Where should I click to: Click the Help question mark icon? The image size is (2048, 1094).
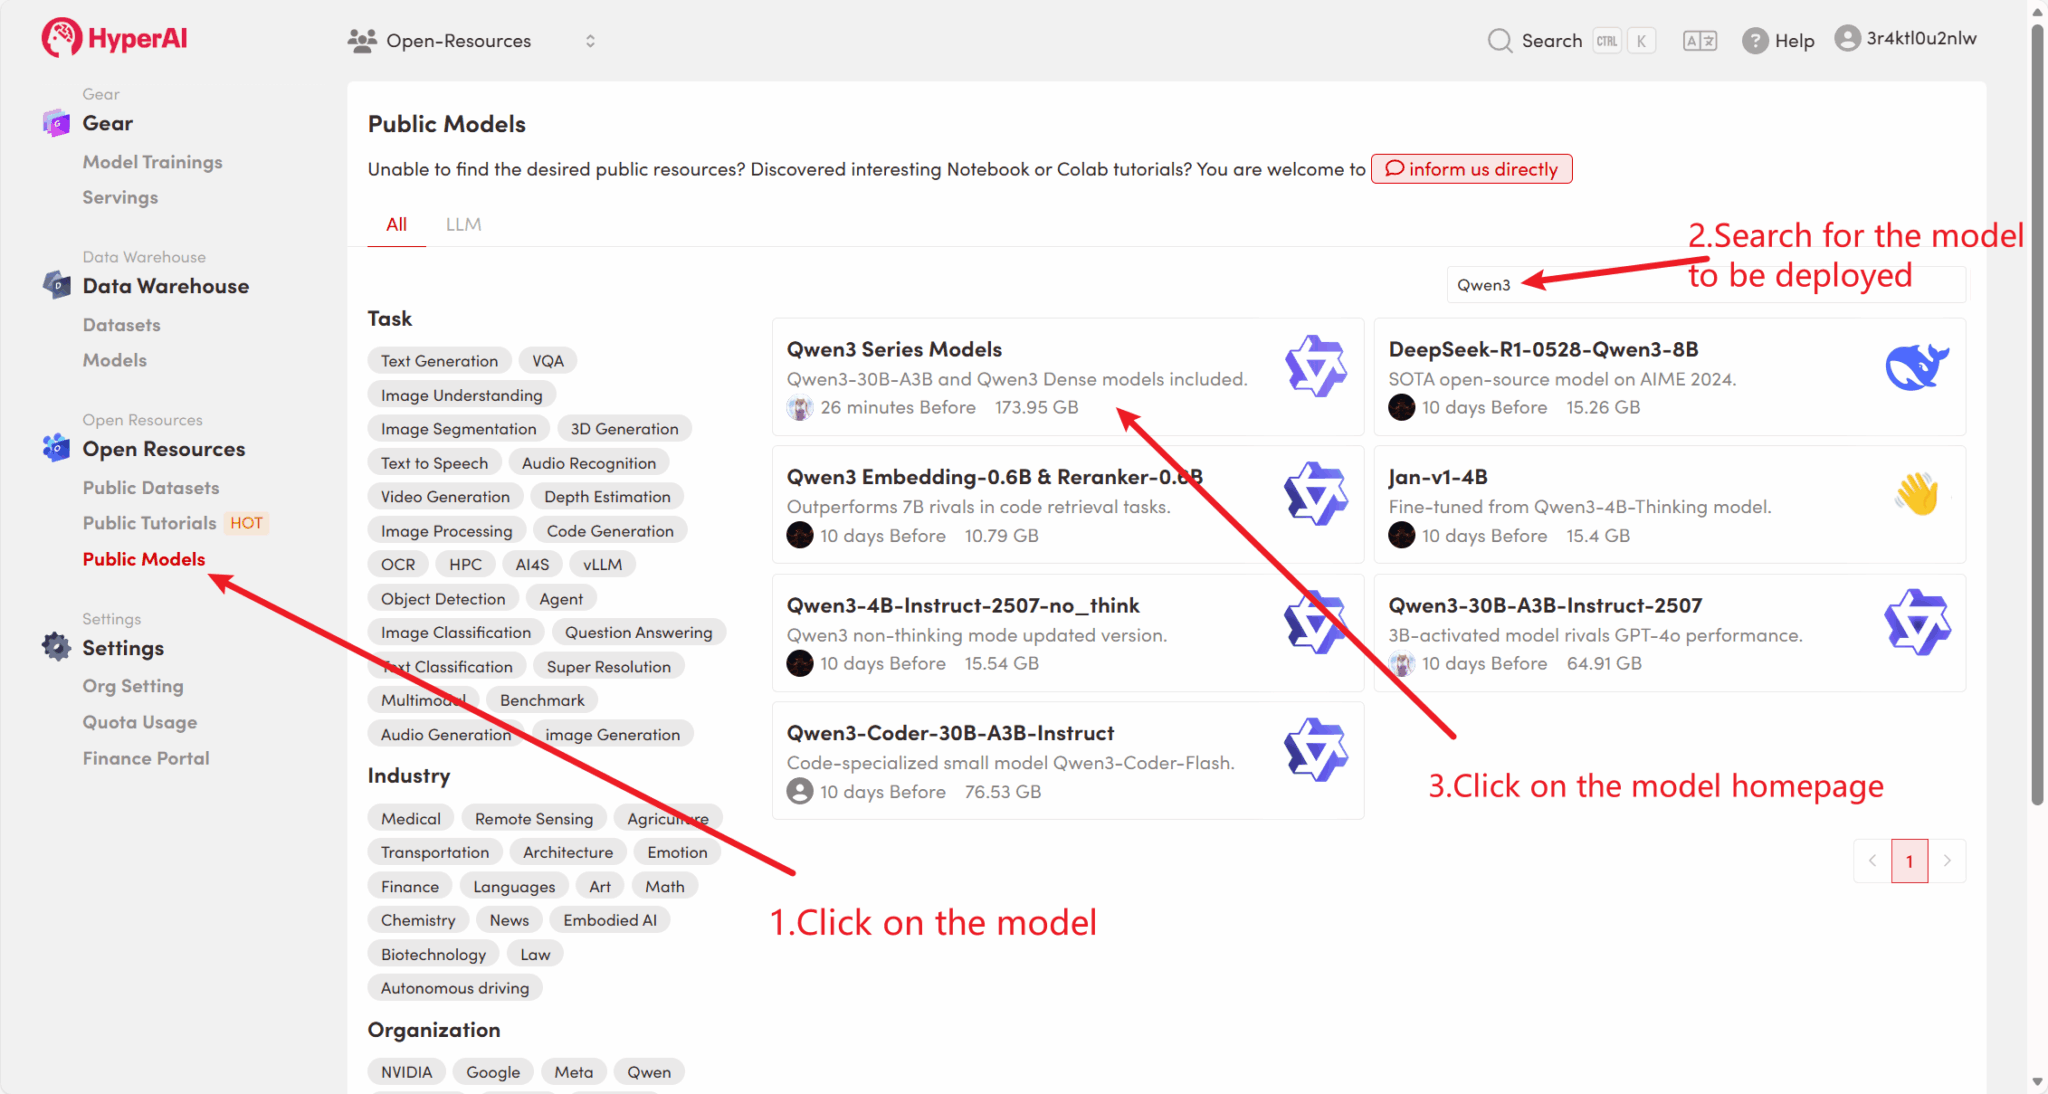(x=1754, y=41)
